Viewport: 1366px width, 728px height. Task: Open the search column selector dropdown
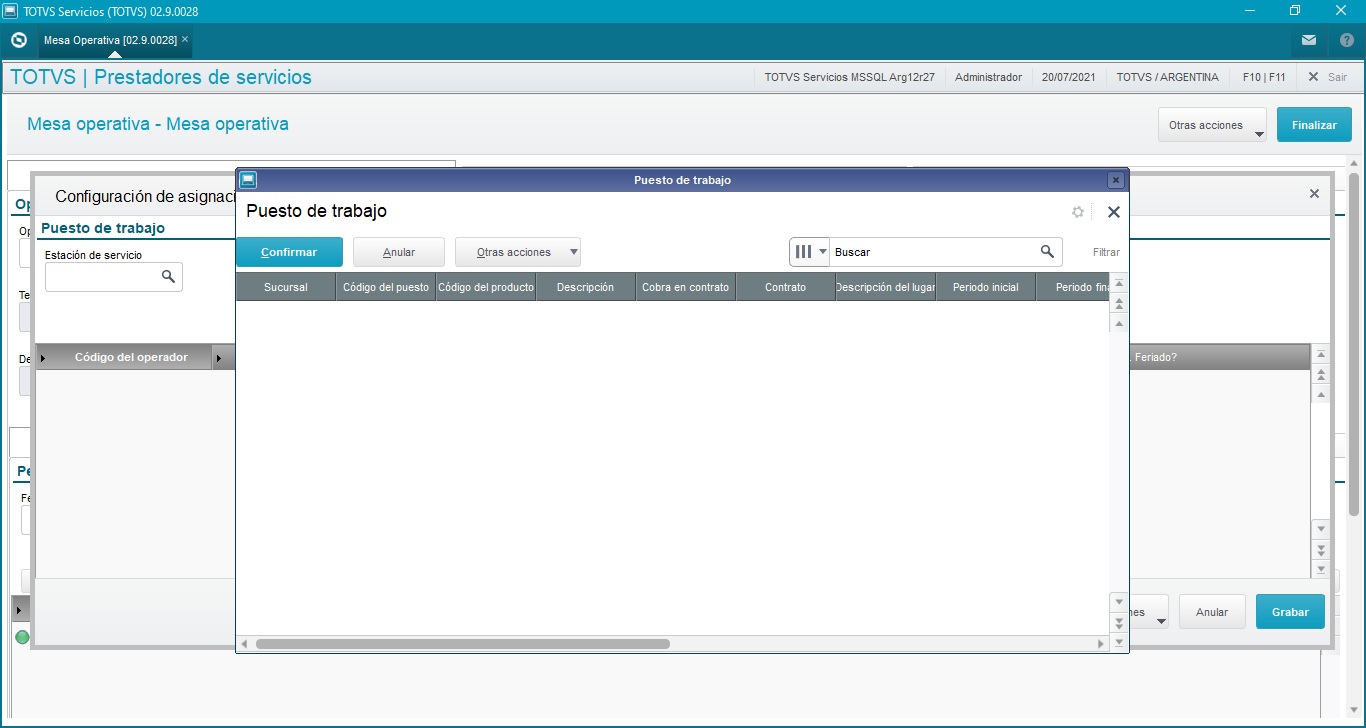(x=810, y=252)
